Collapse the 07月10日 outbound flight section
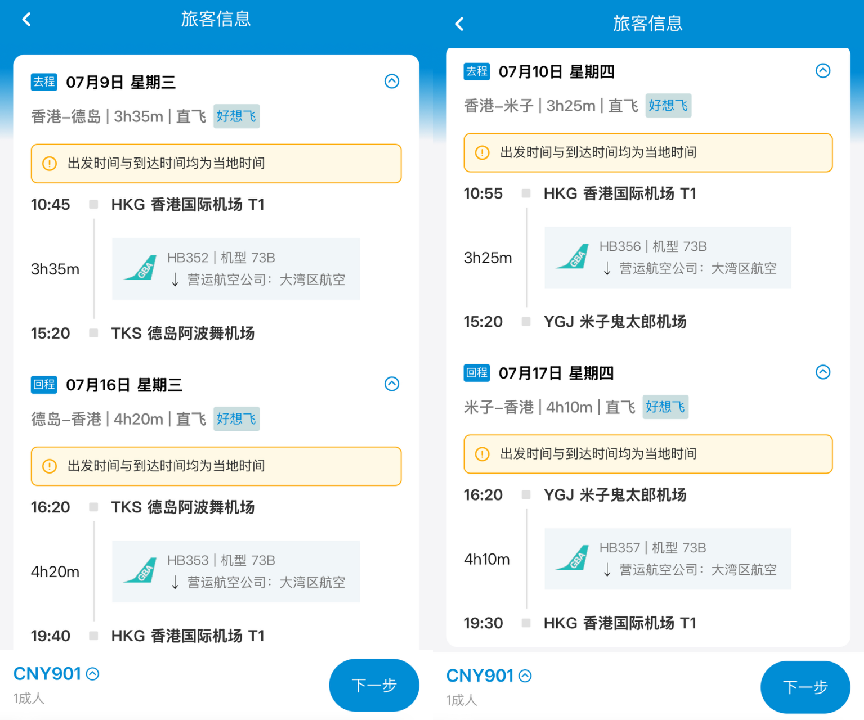The height and width of the screenshot is (720, 864). 823,71
